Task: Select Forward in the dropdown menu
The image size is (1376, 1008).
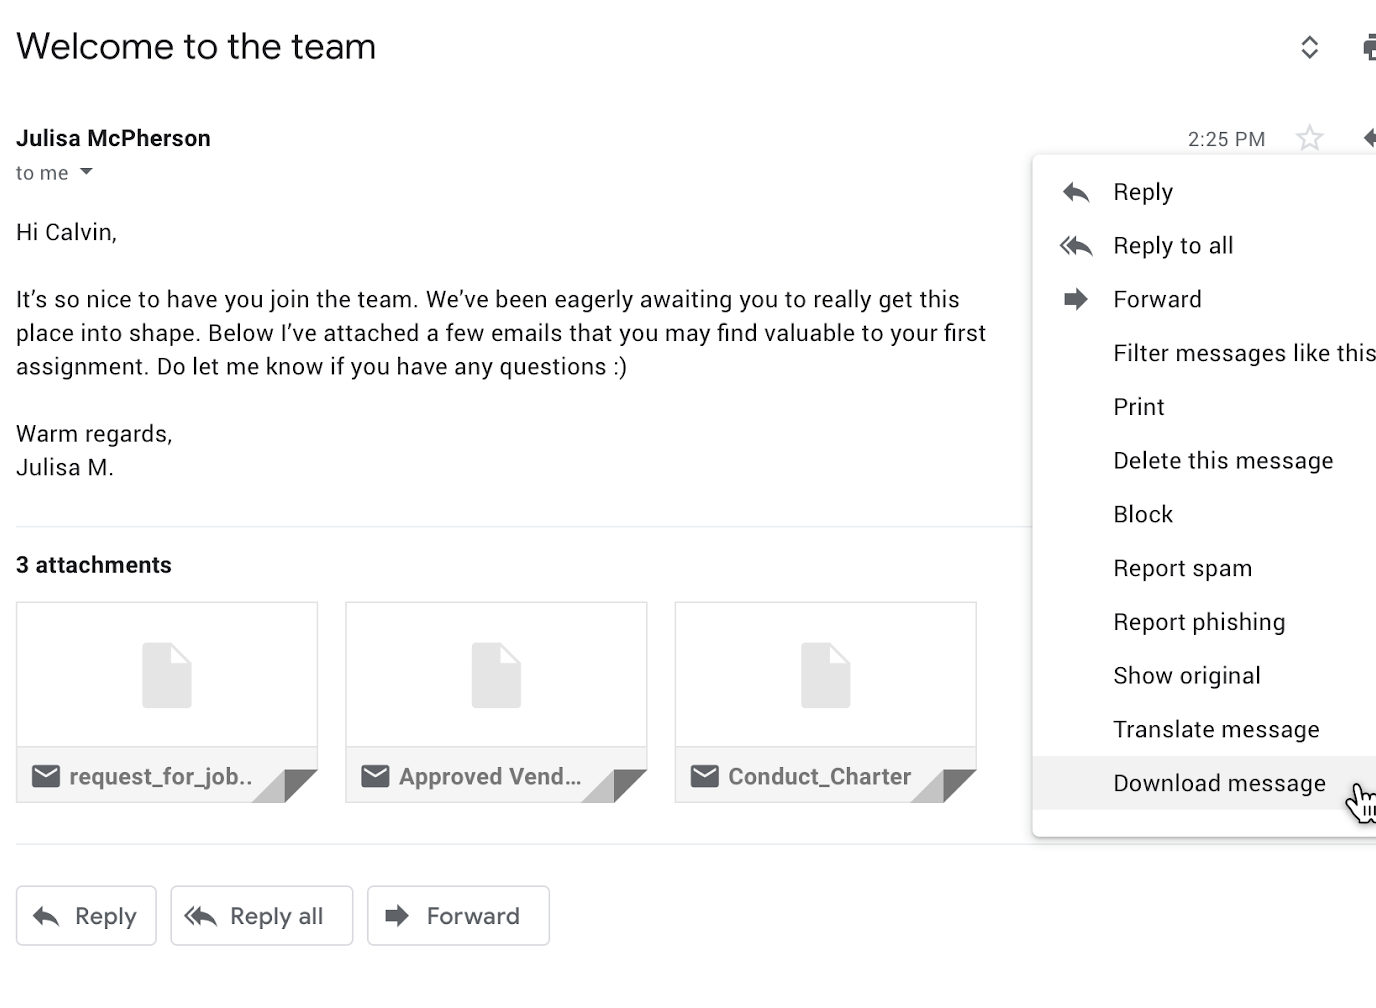Action: (x=1157, y=300)
